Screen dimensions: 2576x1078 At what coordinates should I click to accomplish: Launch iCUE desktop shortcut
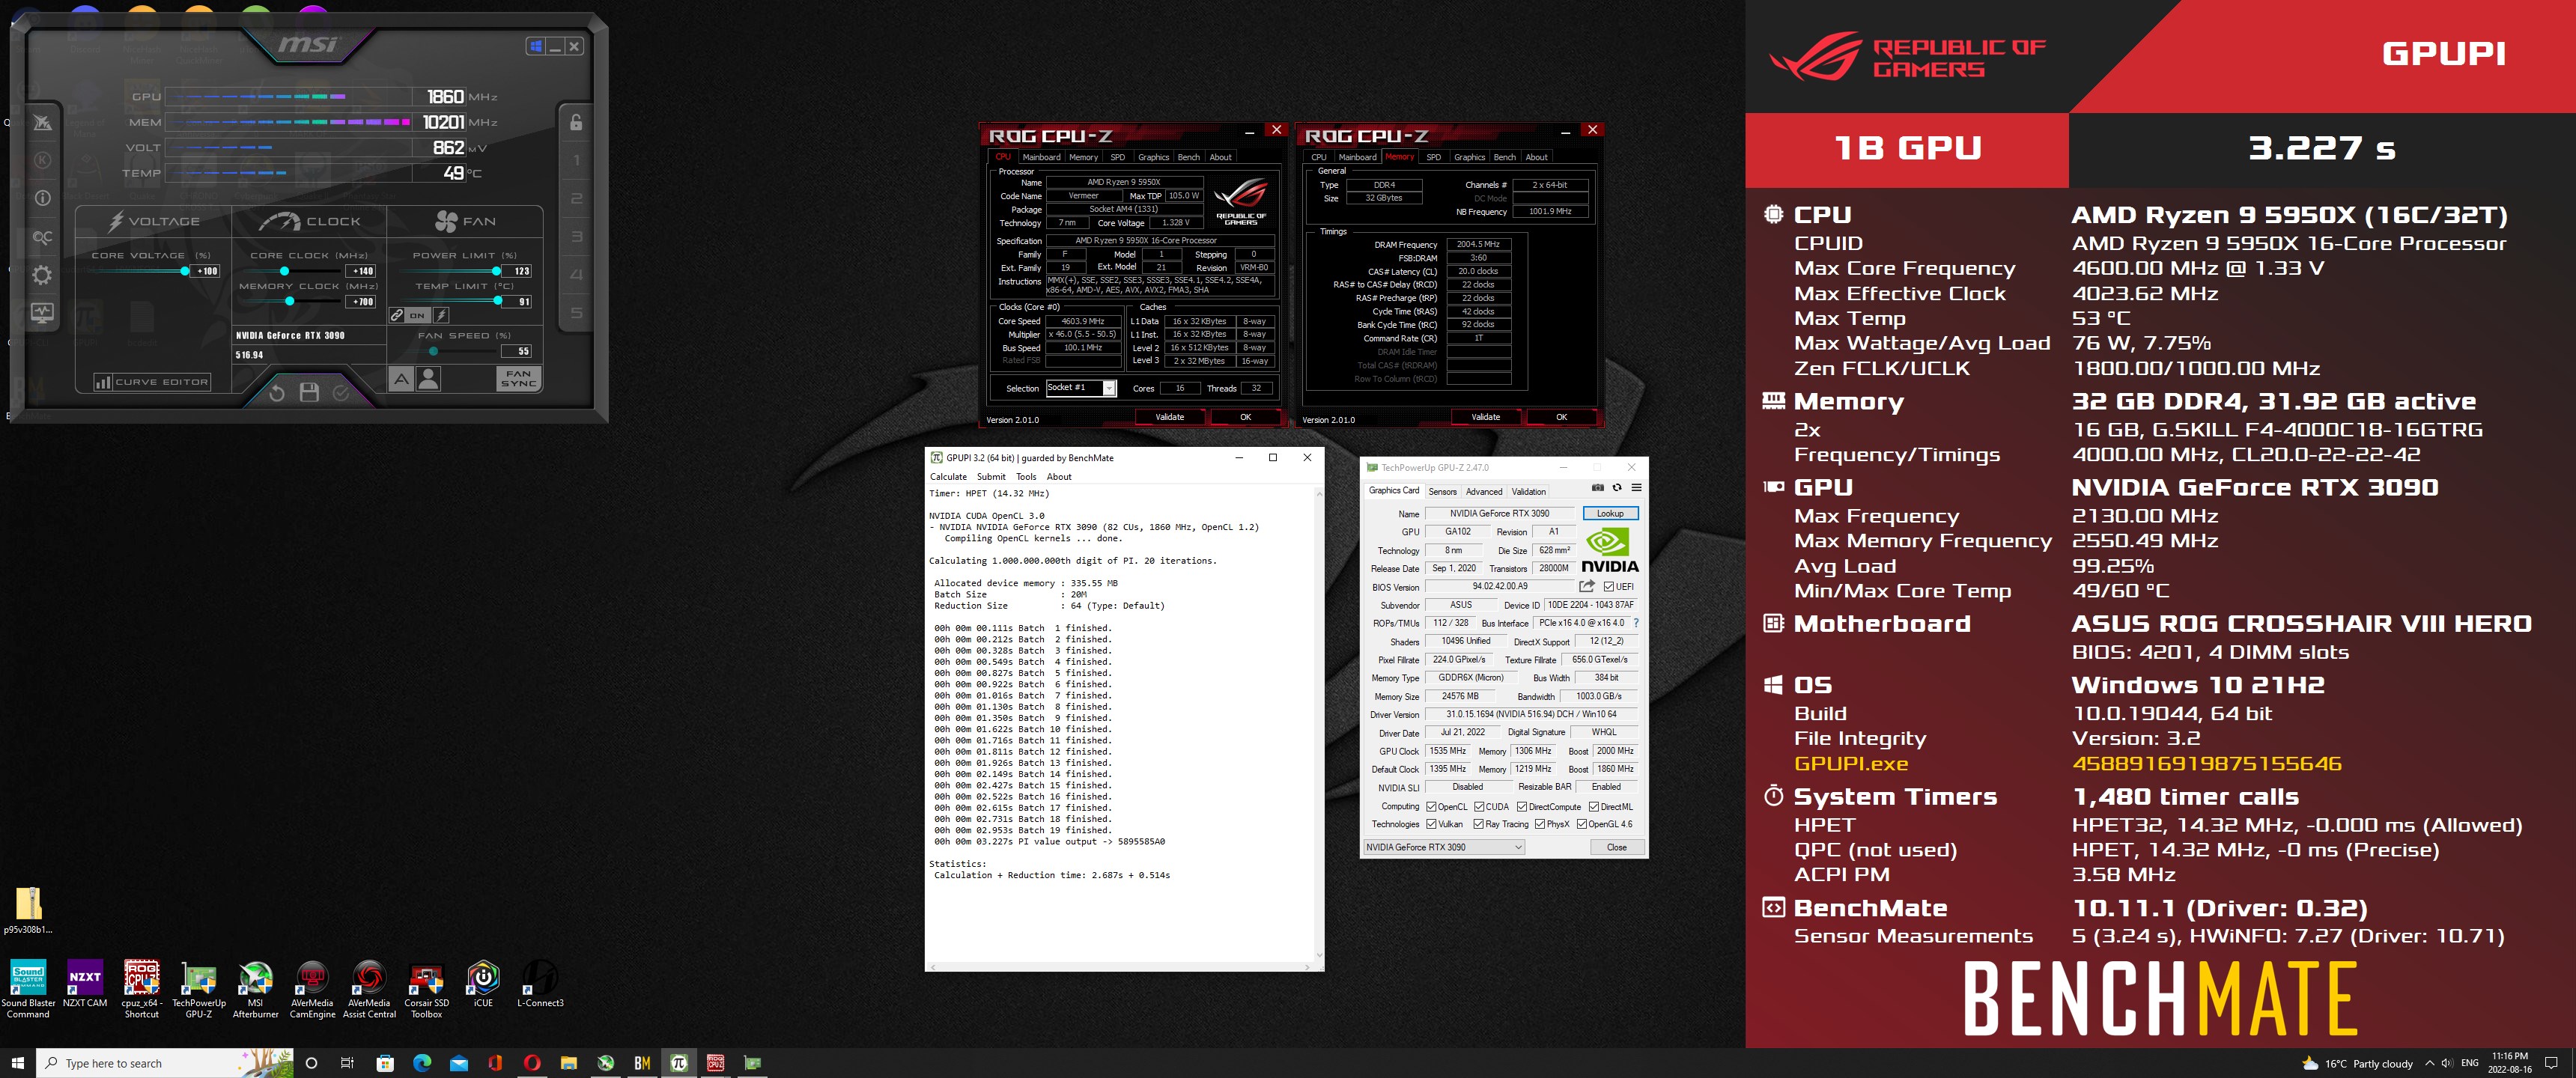483,985
